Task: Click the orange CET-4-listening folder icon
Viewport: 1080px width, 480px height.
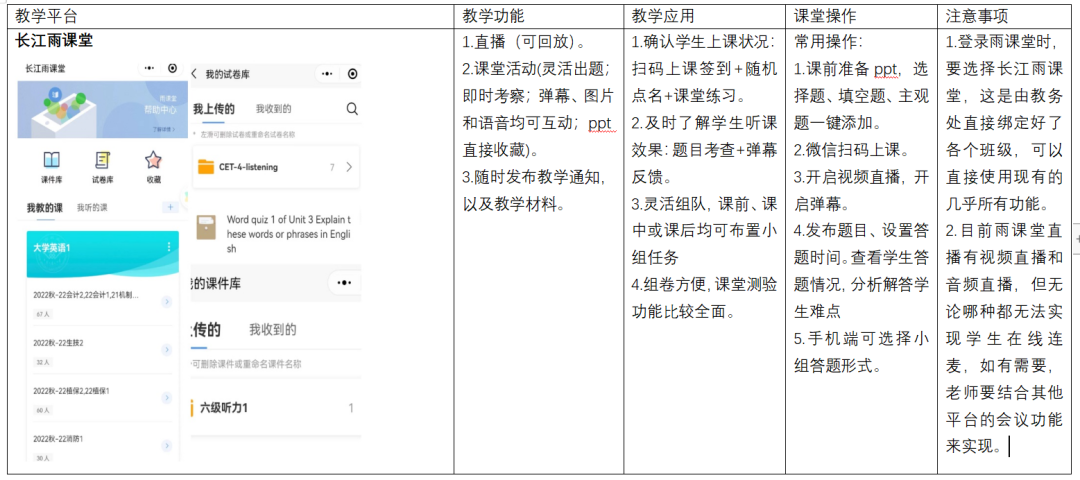Action: 205,167
